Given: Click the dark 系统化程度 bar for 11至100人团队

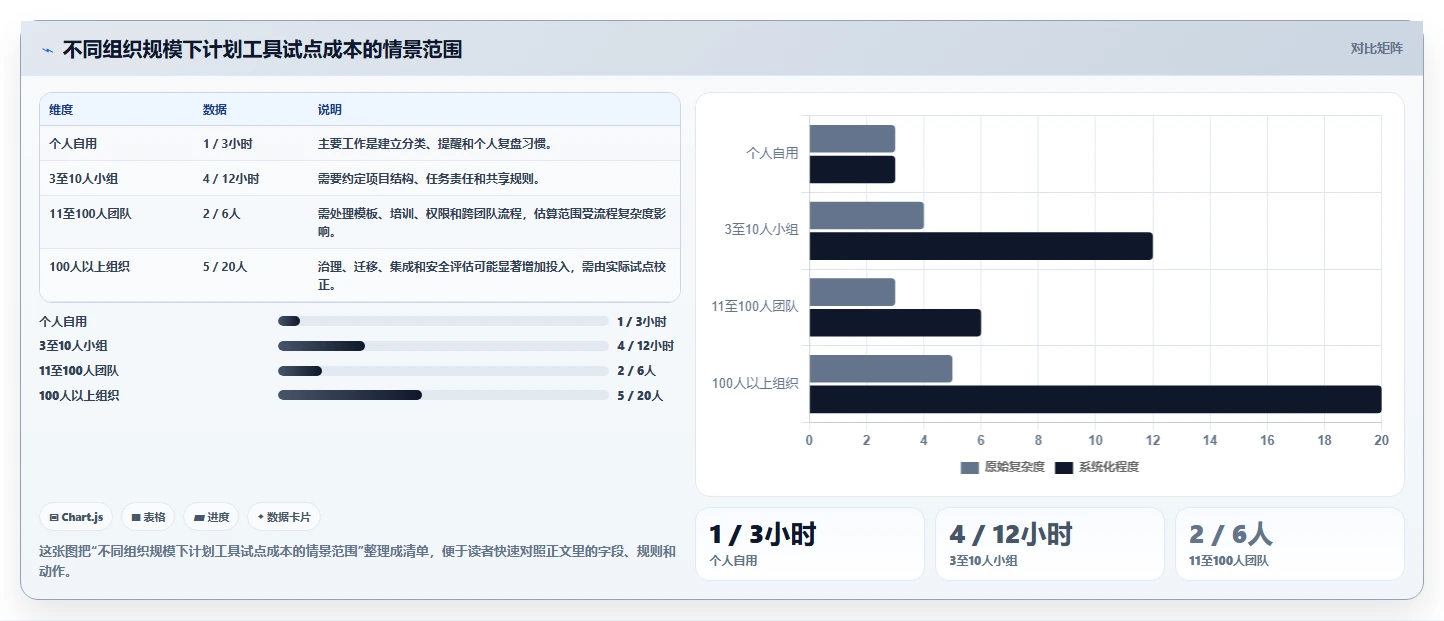Looking at the screenshot, I should [895, 323].
